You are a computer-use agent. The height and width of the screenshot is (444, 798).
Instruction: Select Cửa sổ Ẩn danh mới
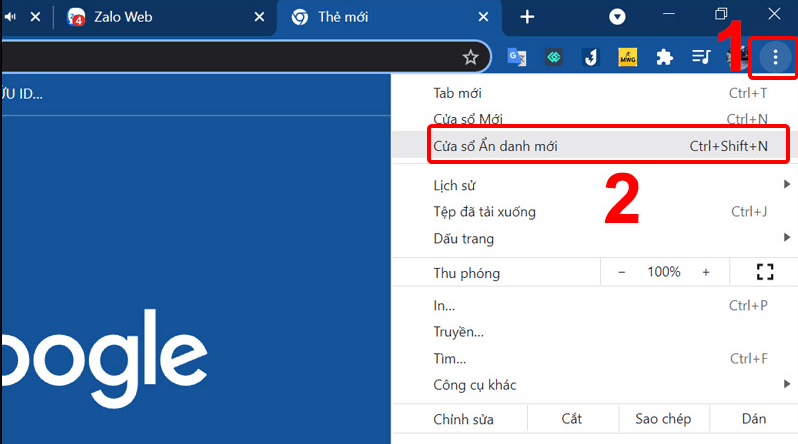(600, 146)
